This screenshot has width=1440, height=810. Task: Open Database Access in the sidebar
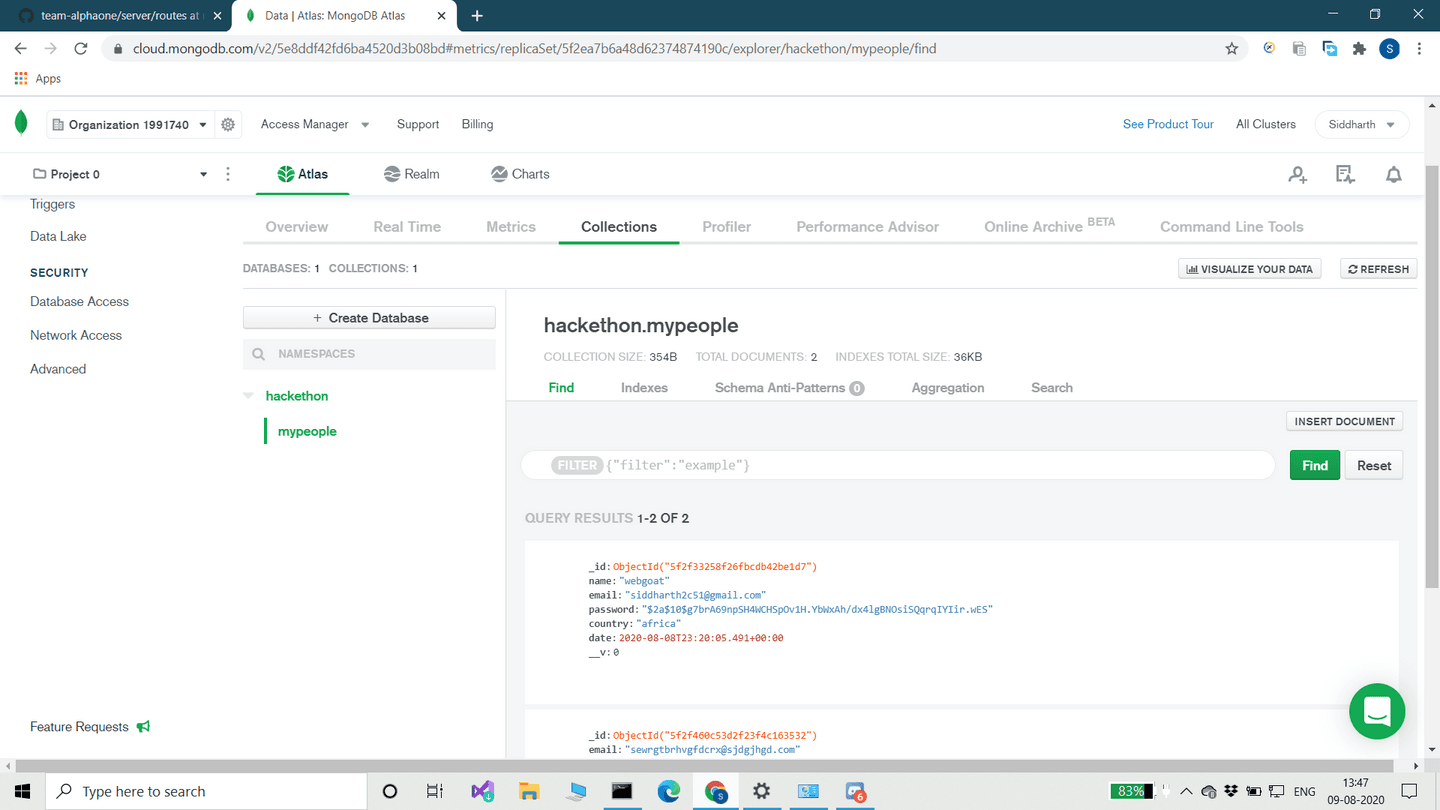79,301
